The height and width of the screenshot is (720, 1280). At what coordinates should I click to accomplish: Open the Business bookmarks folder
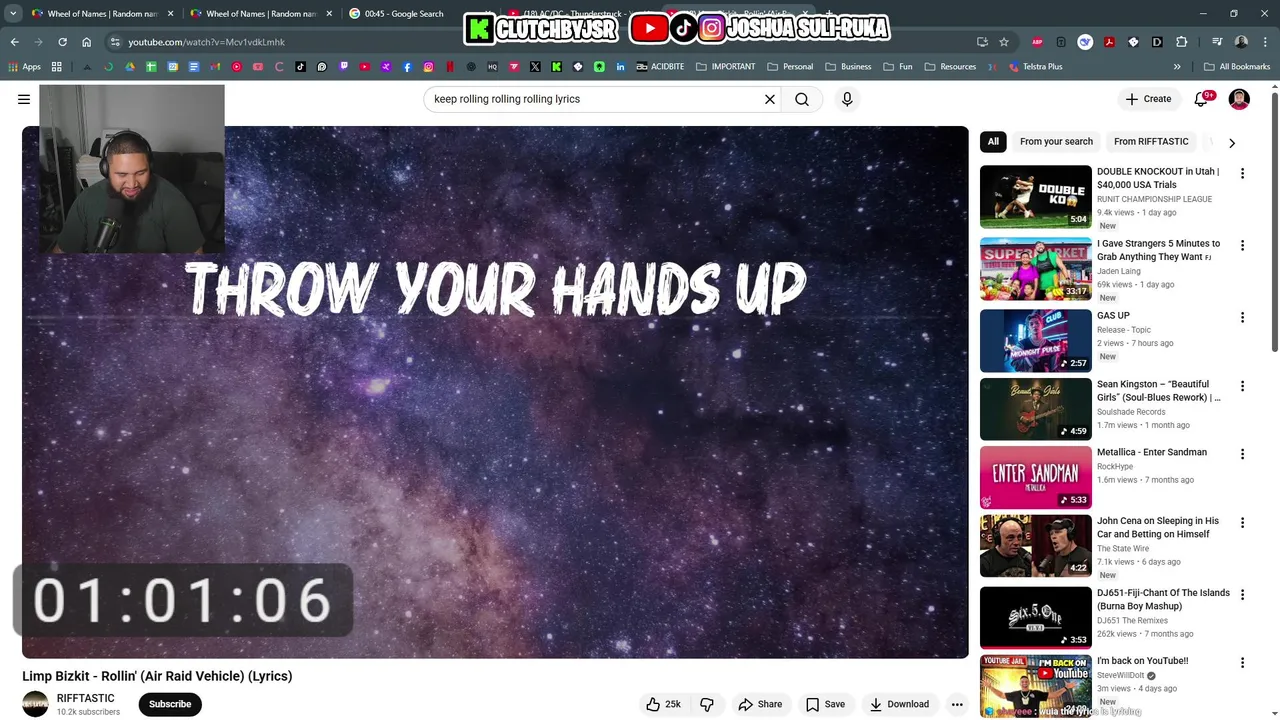coord(847,67)
